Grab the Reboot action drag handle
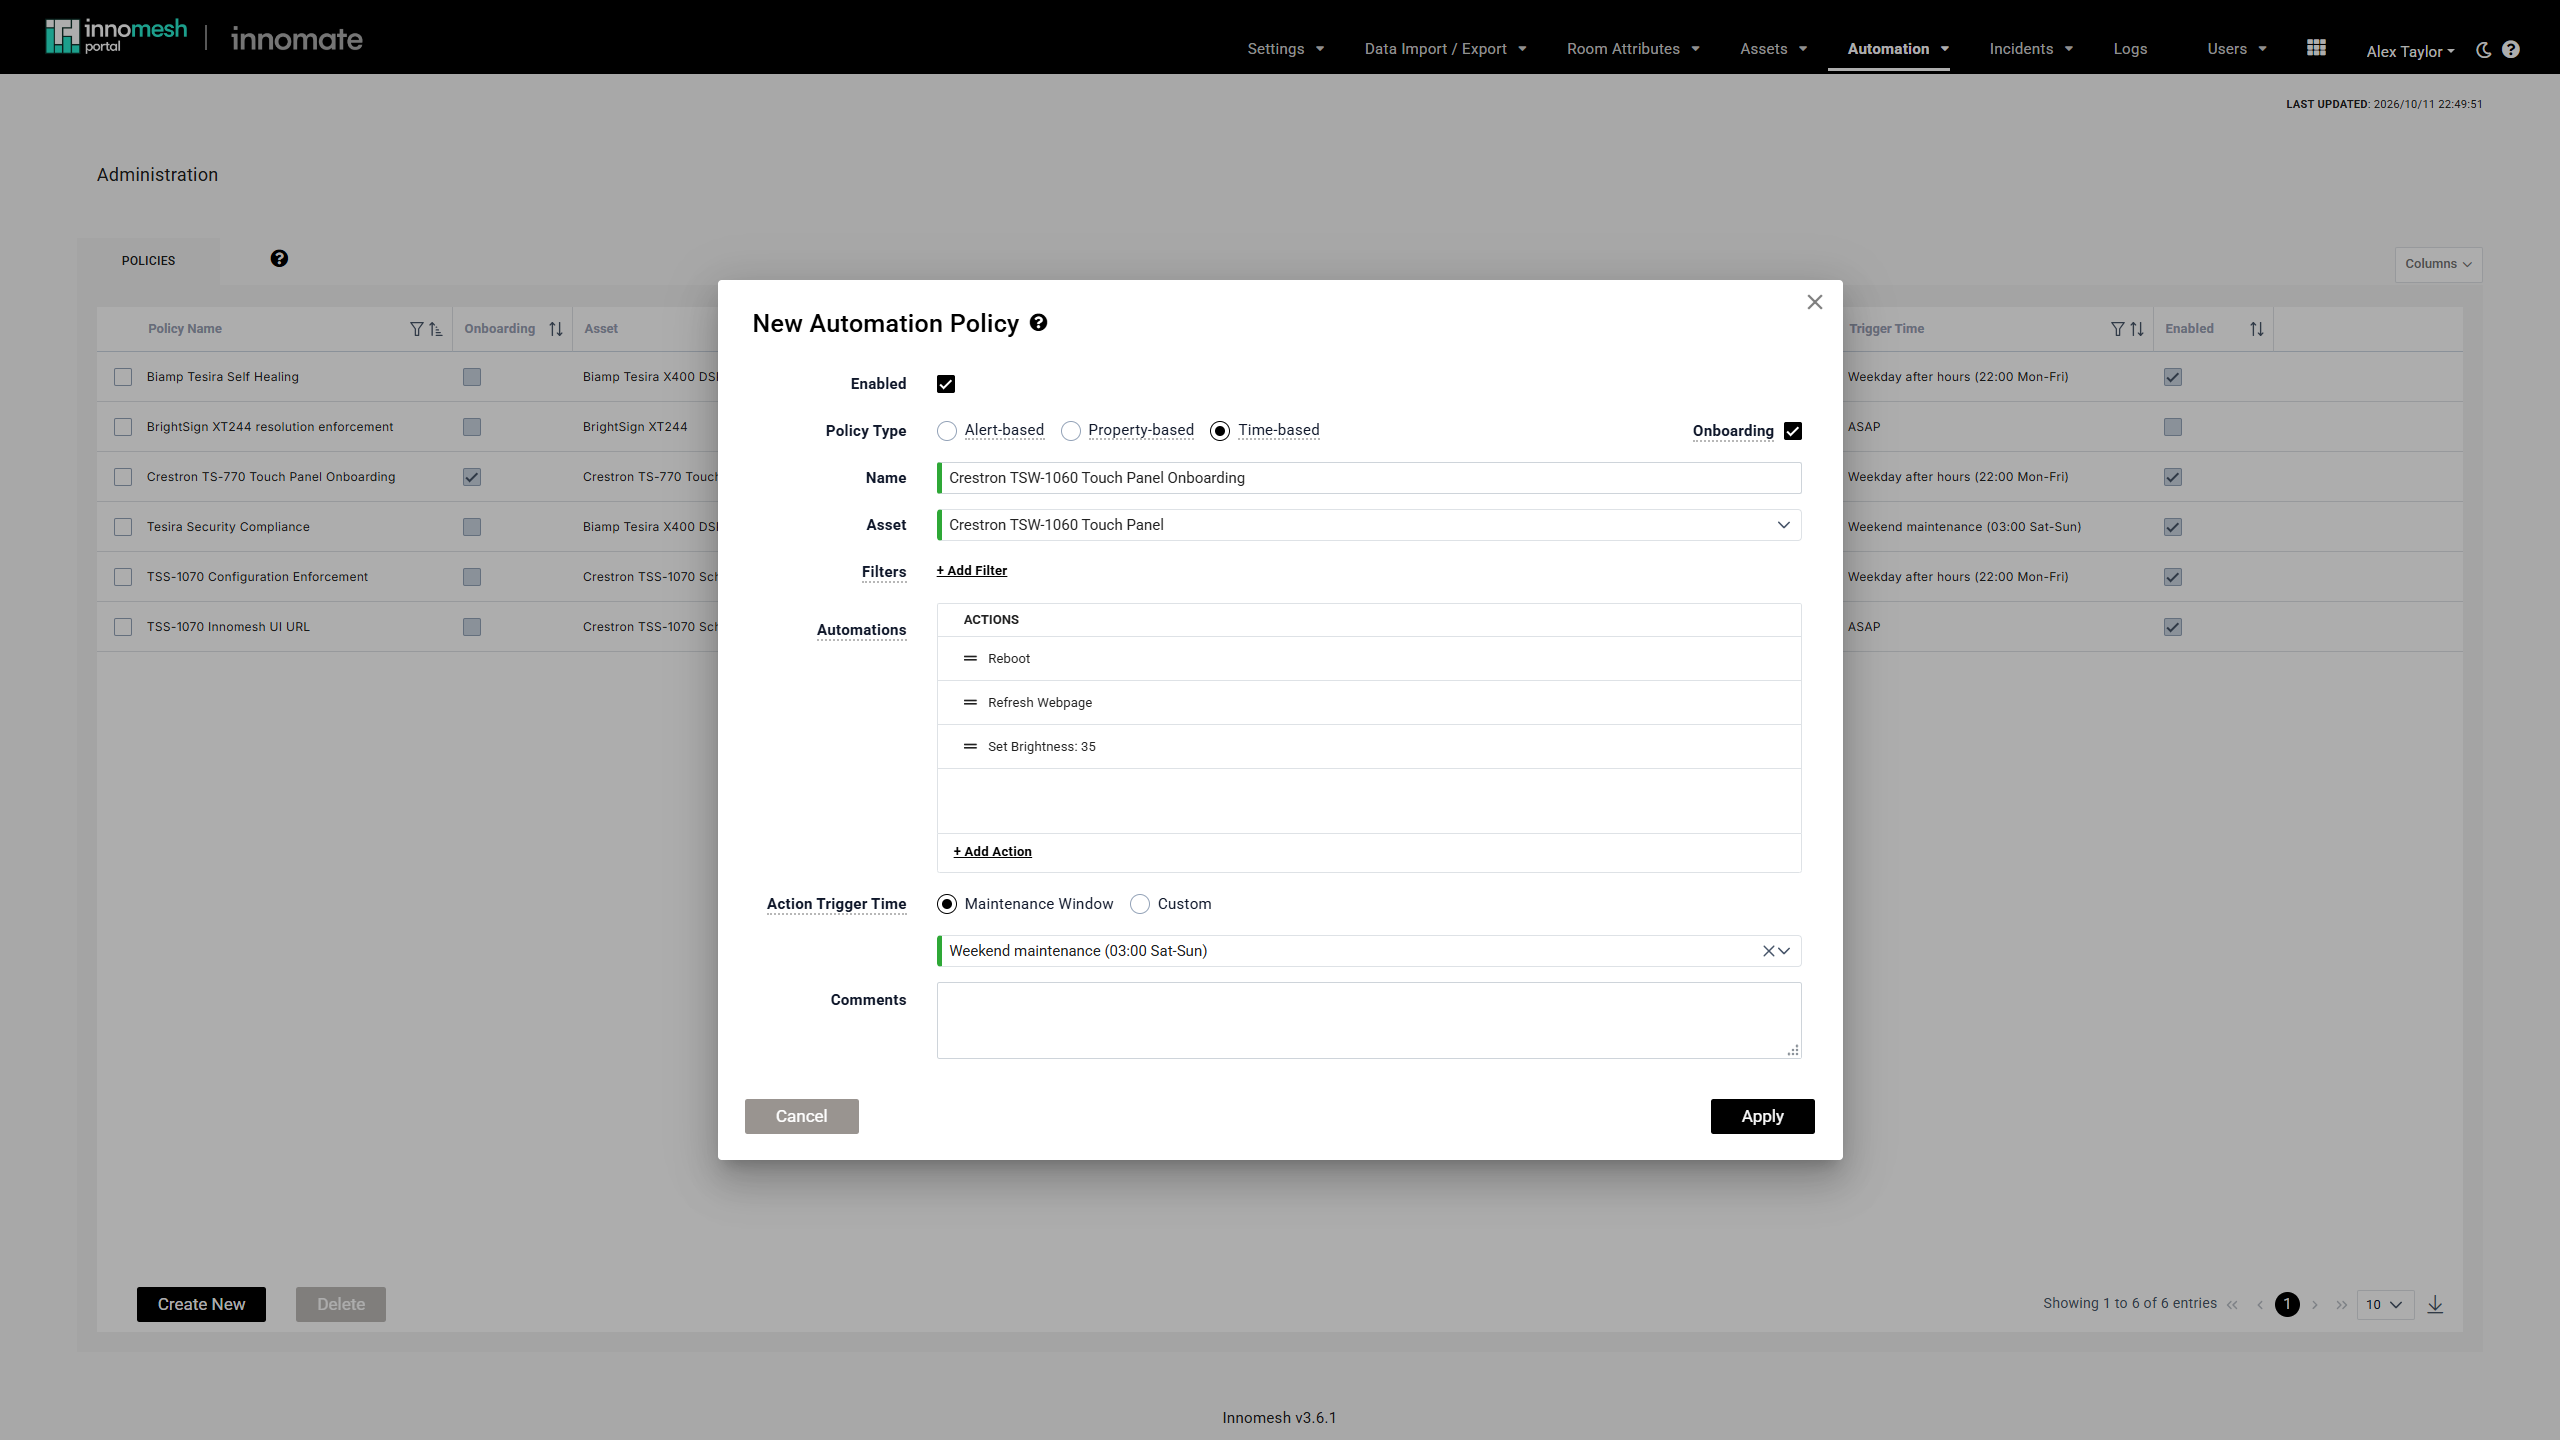The height and width of the screenshot is (1440, 2560). [970, 659]
